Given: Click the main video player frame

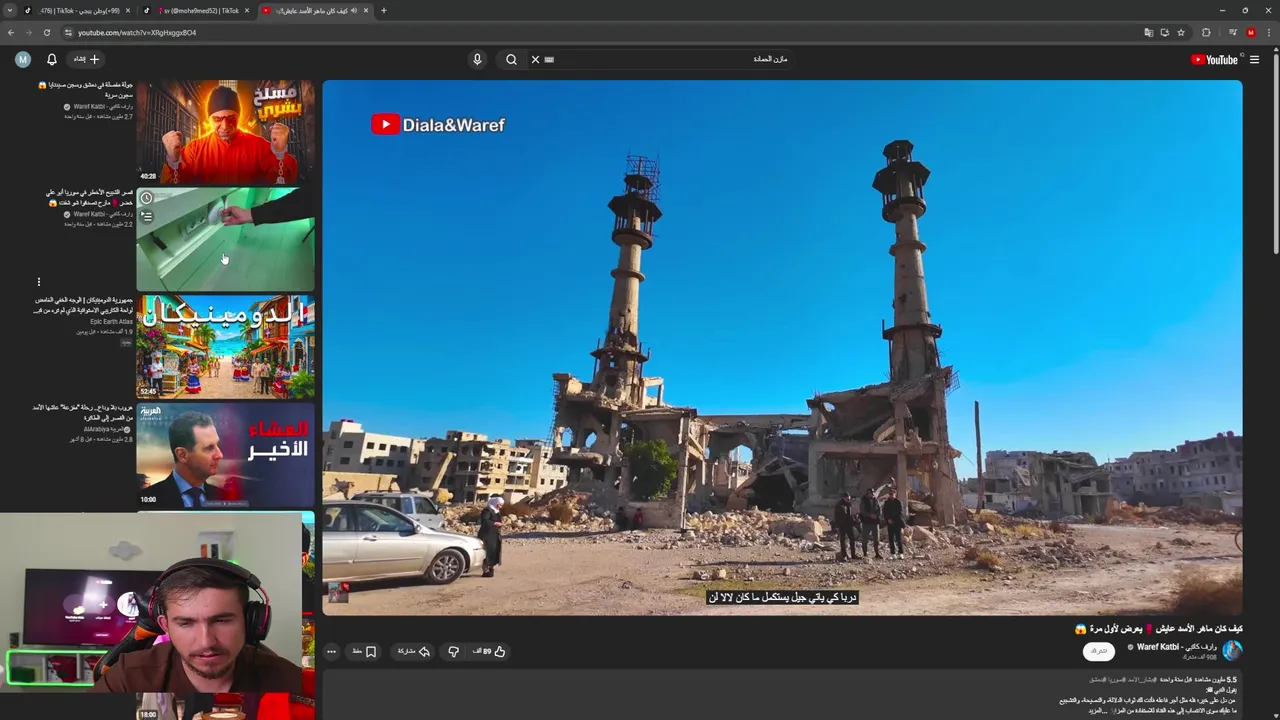Looking at the screenshot, I should (782, 347).
